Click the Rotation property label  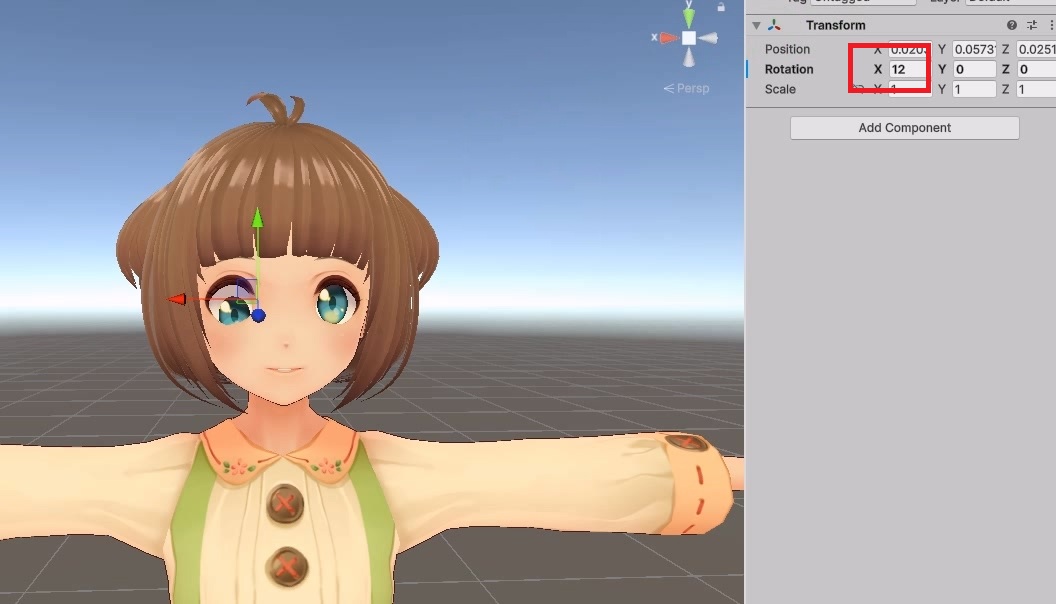789,69
